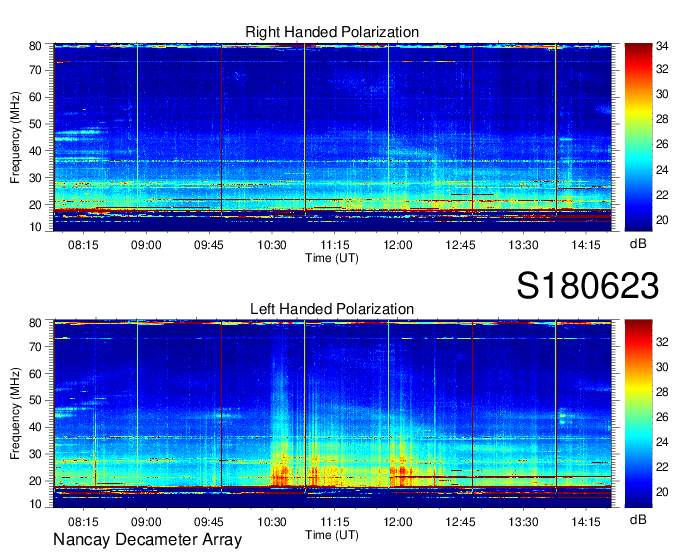680x552 pixels.
Task: Select 14:15 tick on left-handed plot
Action: (x=586, y=522)
